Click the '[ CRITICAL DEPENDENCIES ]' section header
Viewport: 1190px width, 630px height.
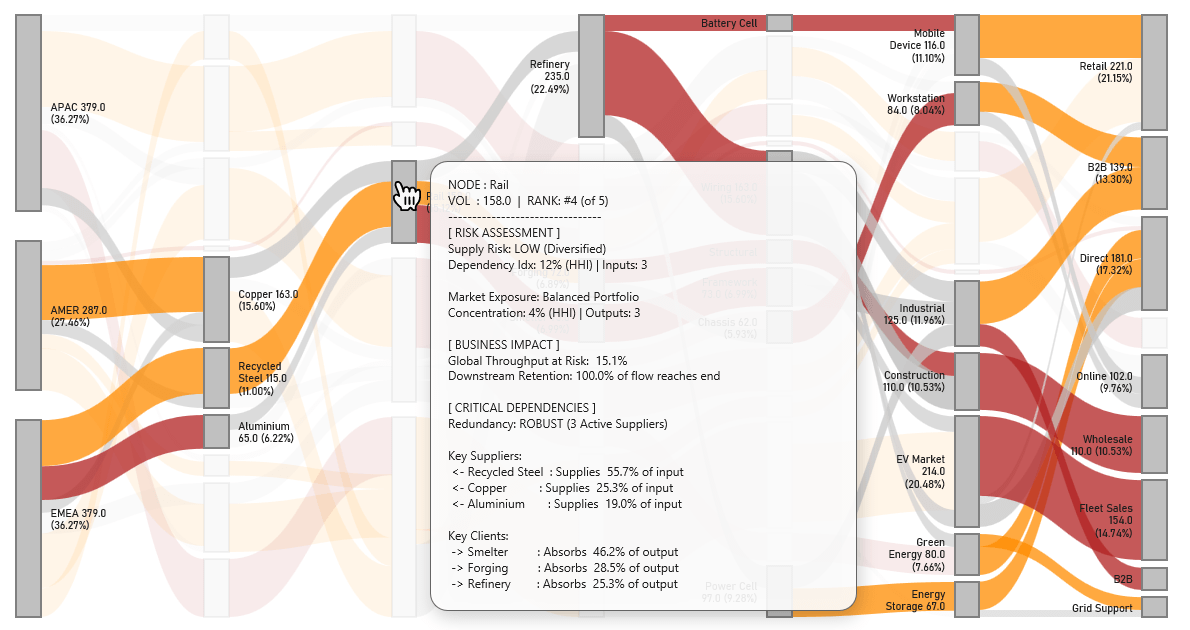(521, 408)
